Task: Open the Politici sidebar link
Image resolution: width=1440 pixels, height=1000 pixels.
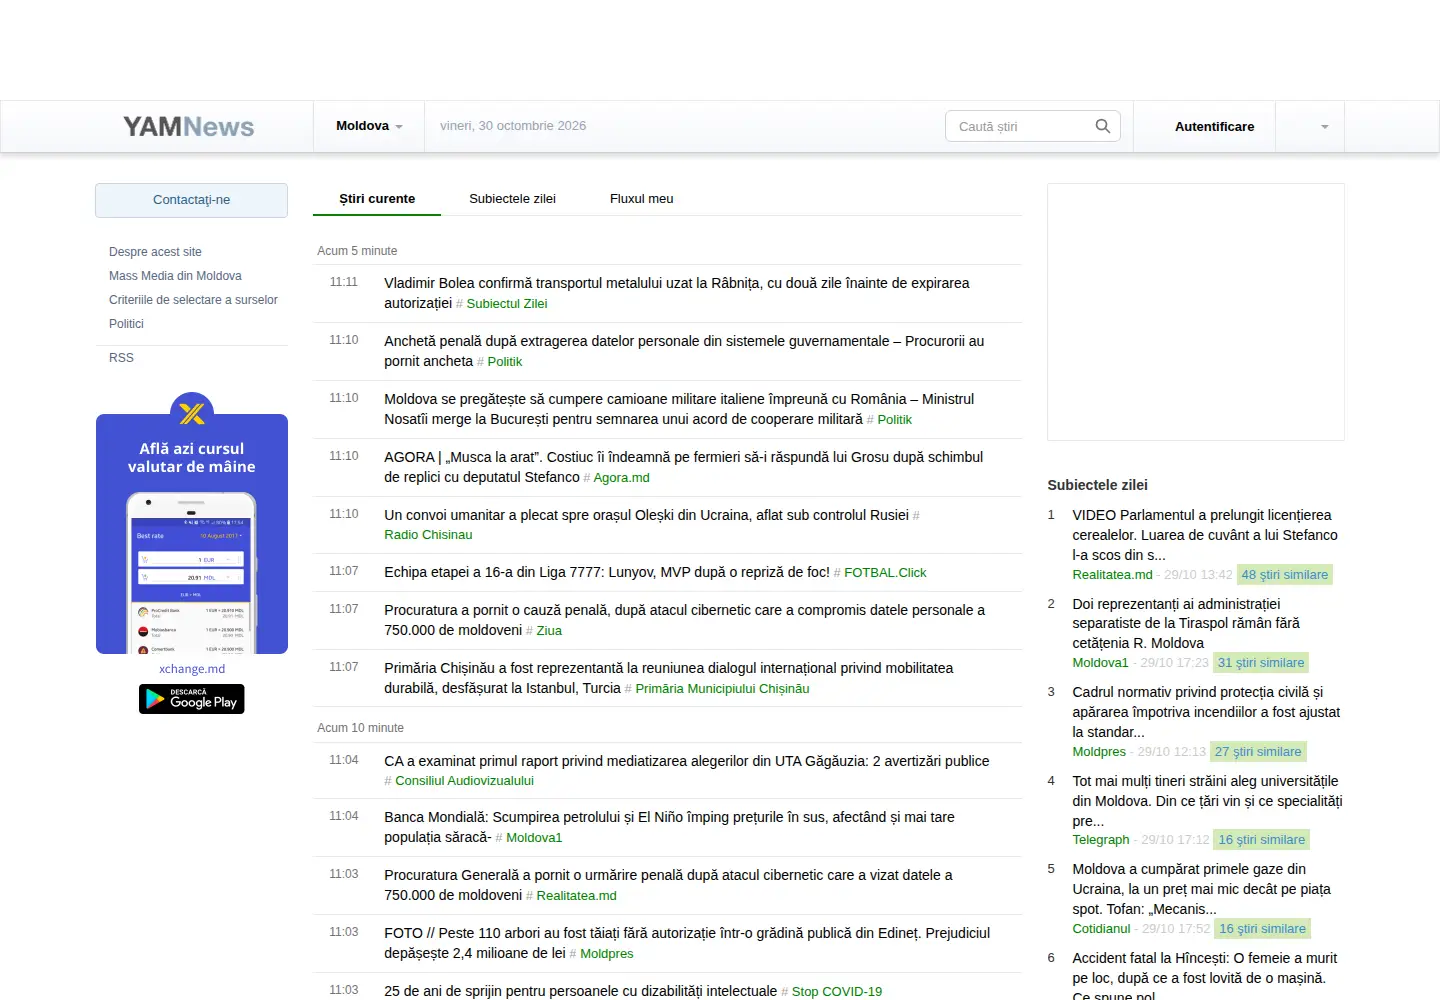Action: 126,324
